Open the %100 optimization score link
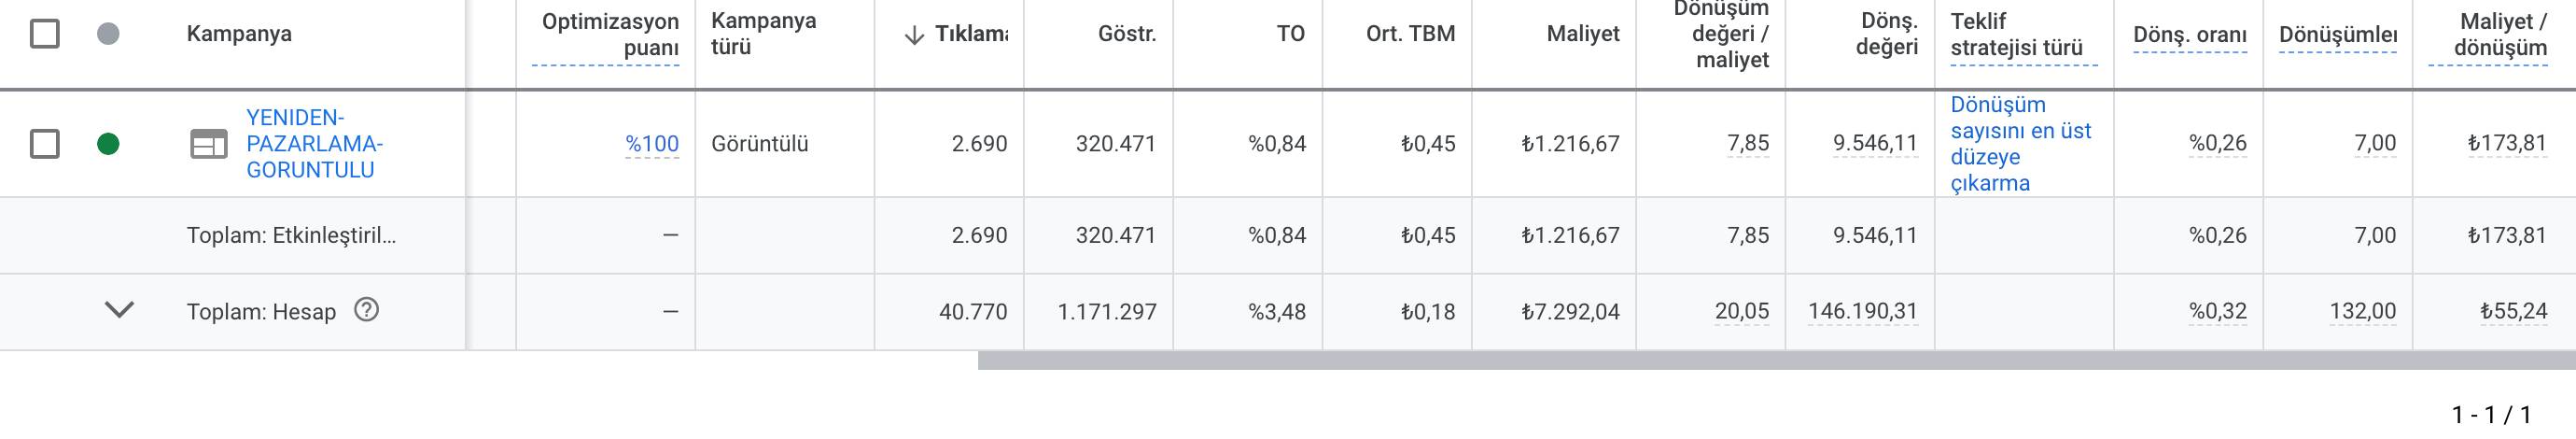Screen dimensions: 2576x439 (652, 144)
